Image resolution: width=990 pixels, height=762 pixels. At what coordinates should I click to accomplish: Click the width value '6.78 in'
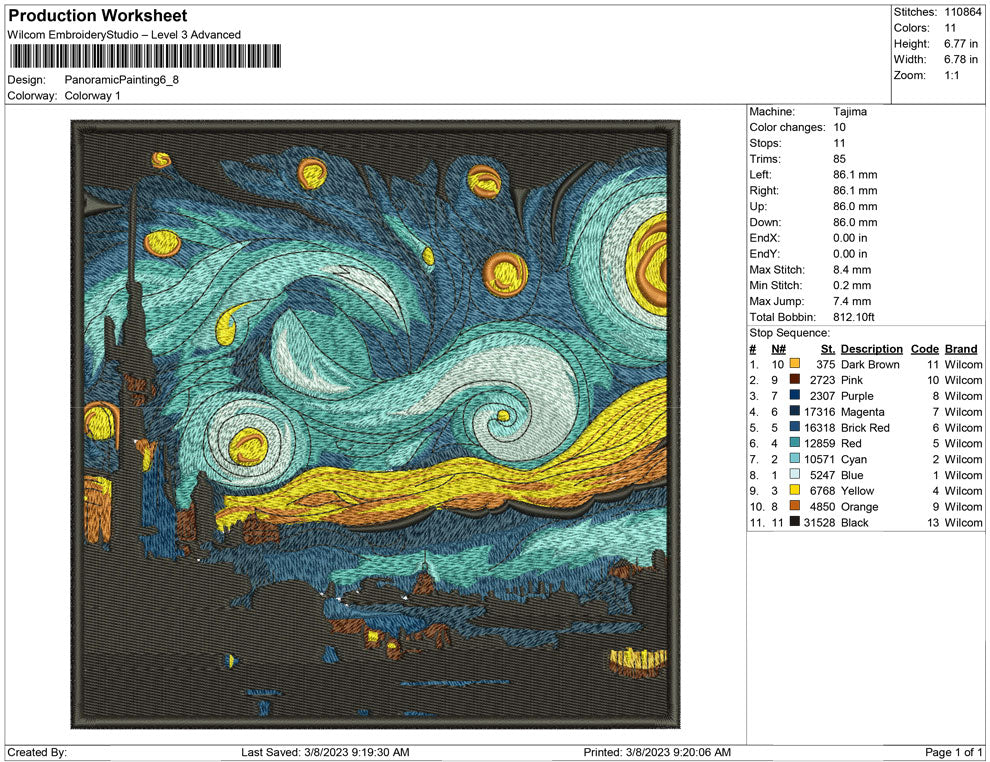(x=961, y=59)
